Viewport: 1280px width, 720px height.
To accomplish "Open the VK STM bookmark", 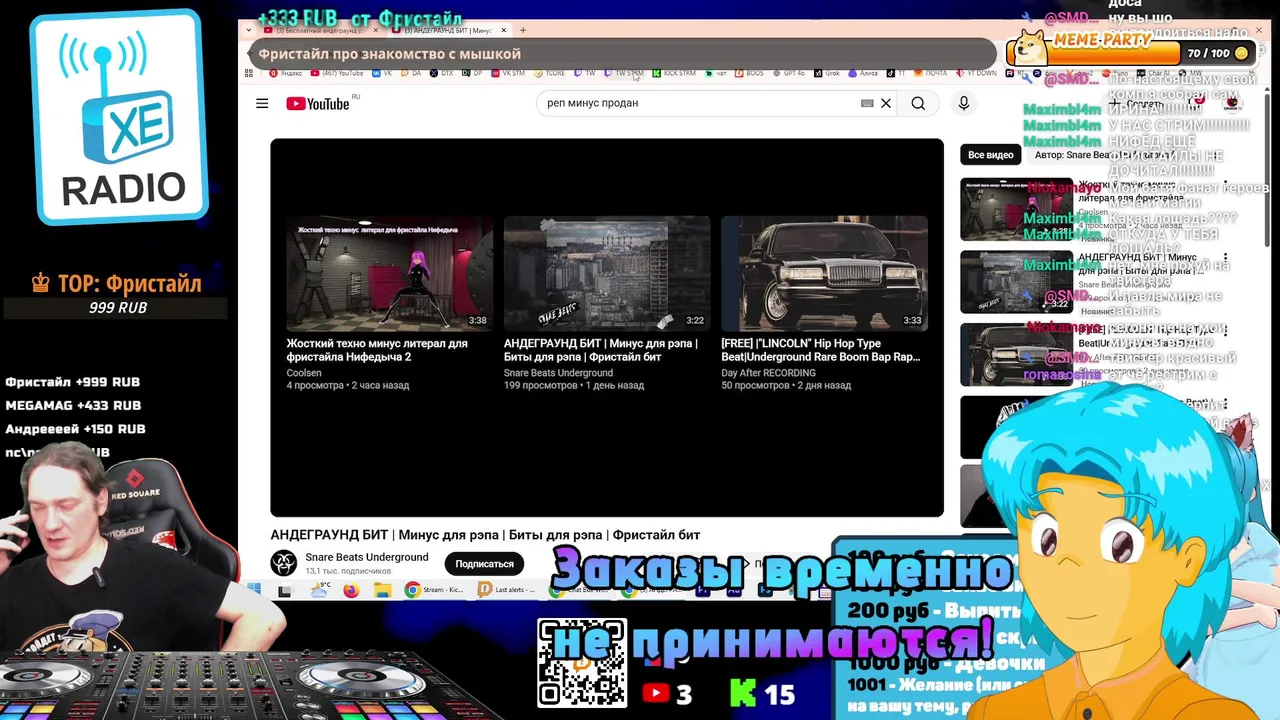I will (x=508, y=73).
